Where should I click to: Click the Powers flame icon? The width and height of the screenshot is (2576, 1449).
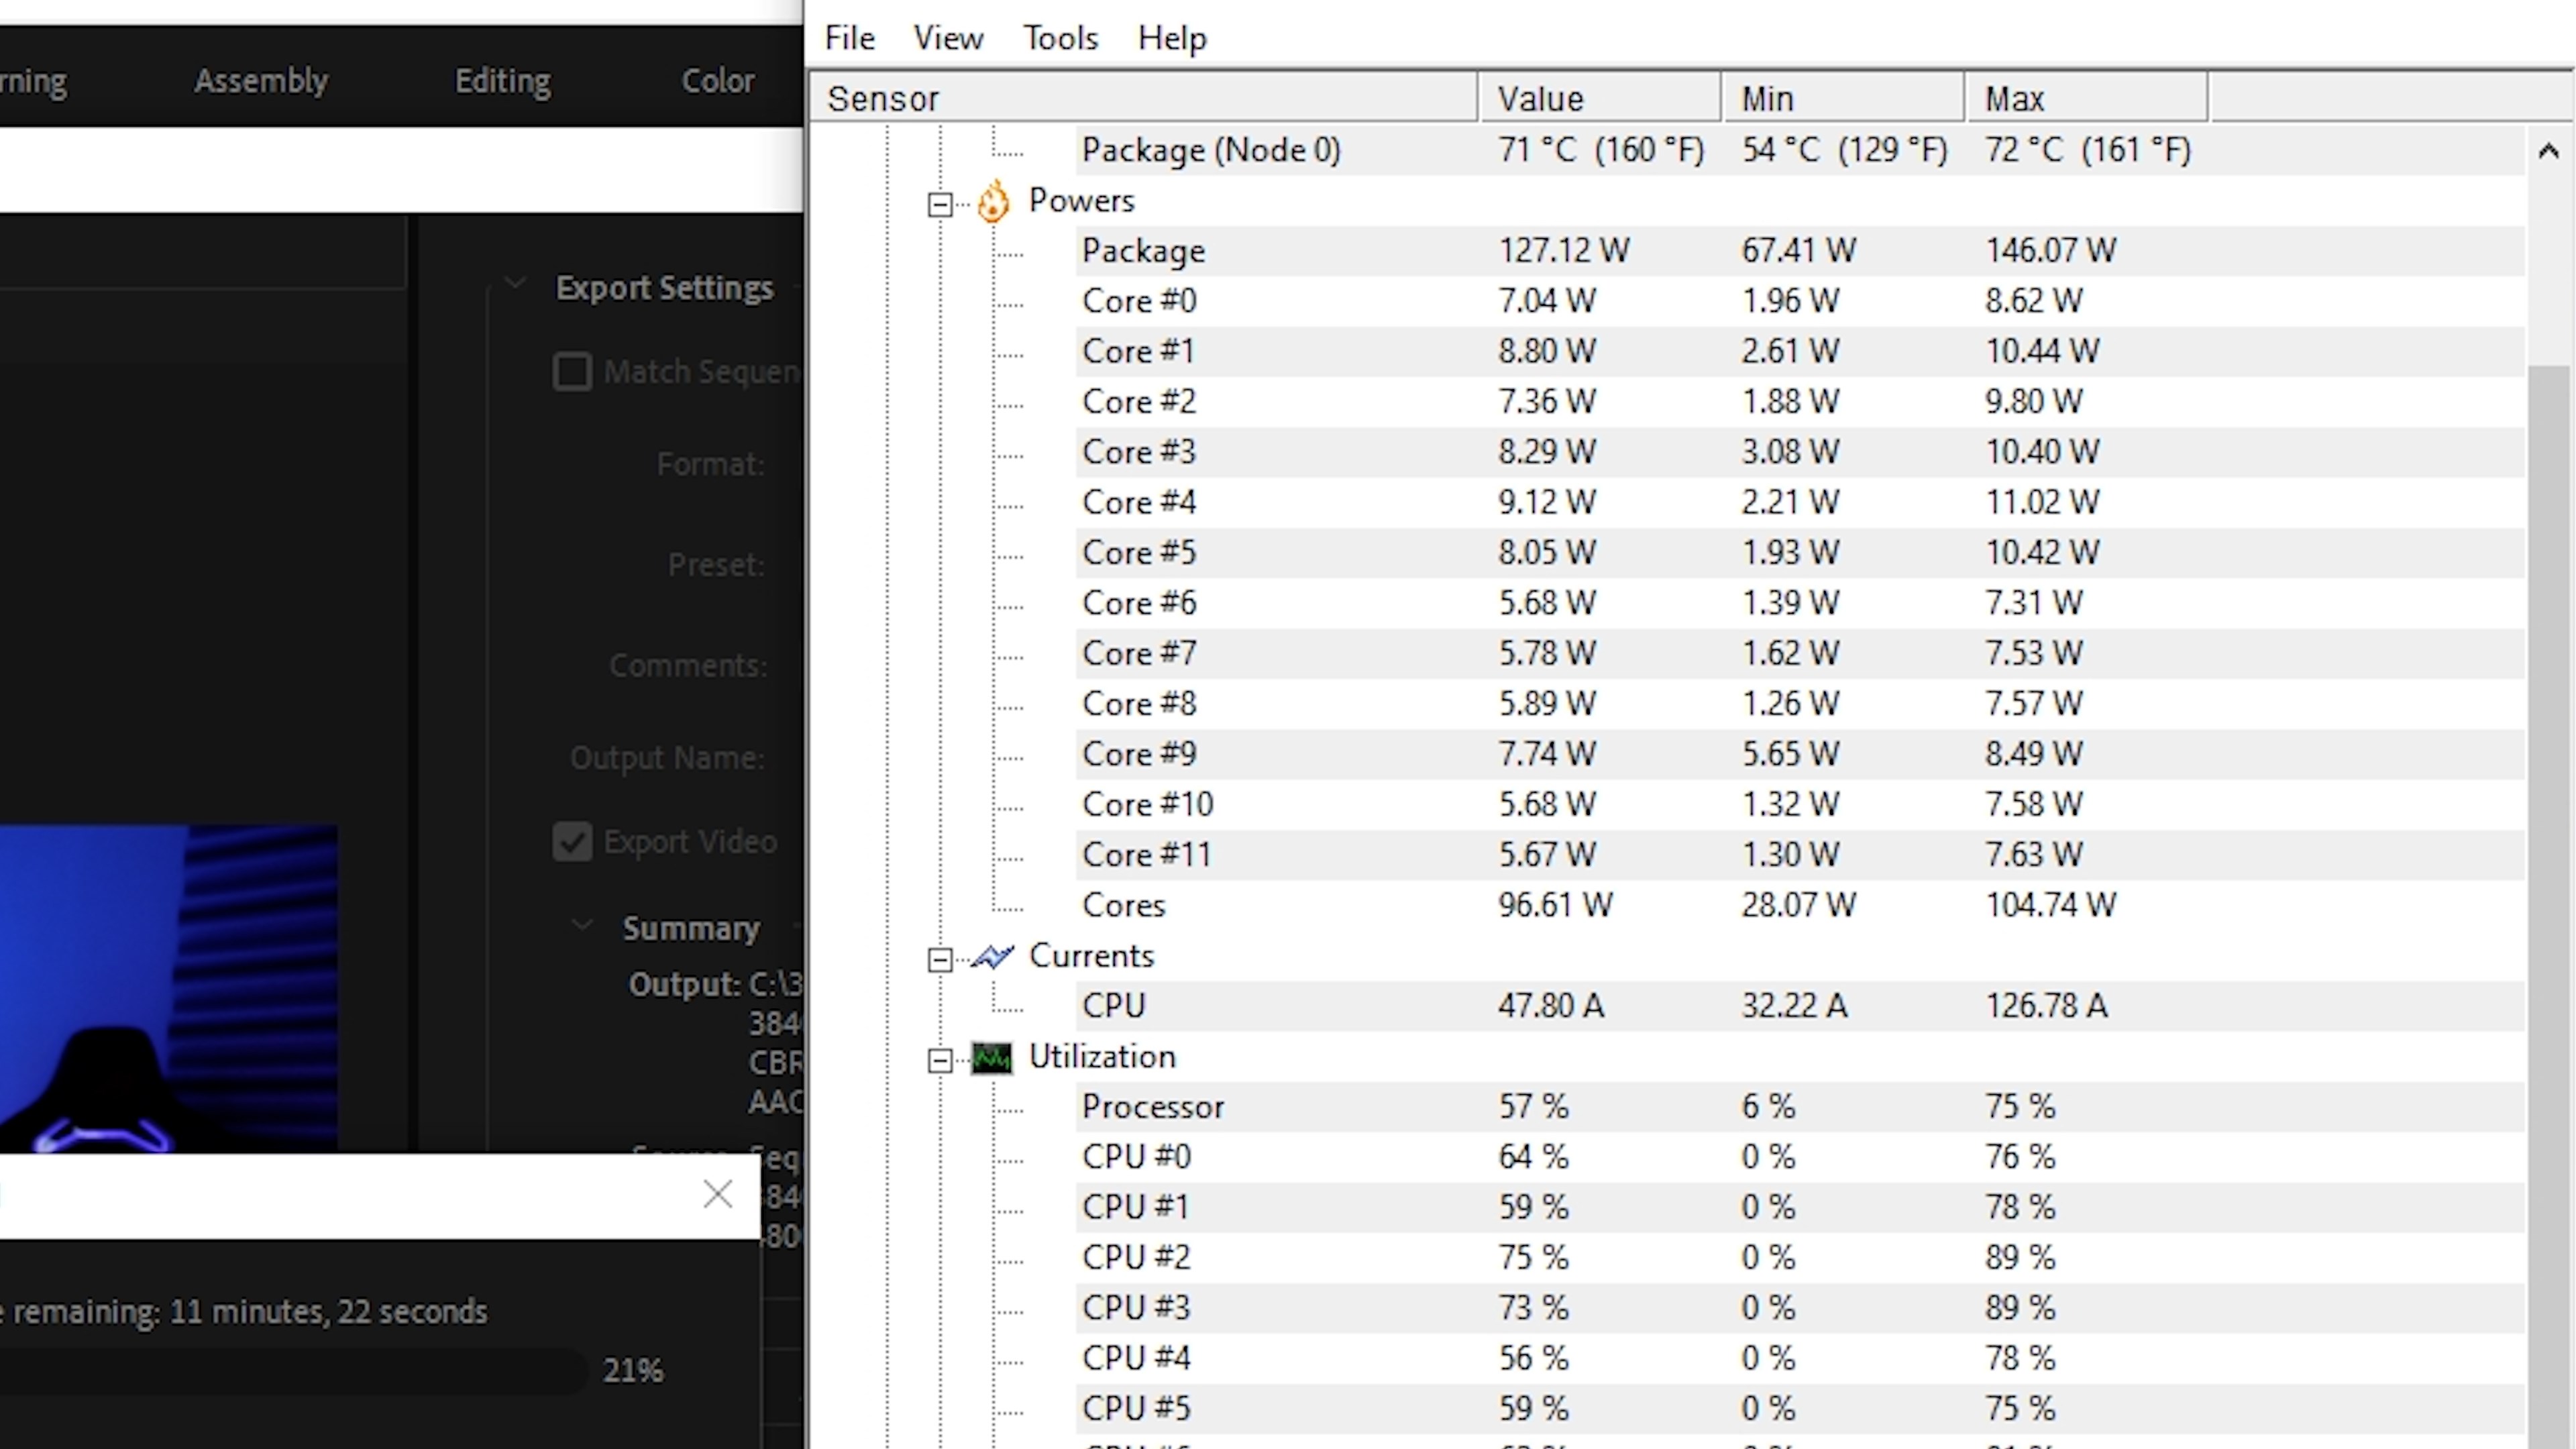[993, 202]
